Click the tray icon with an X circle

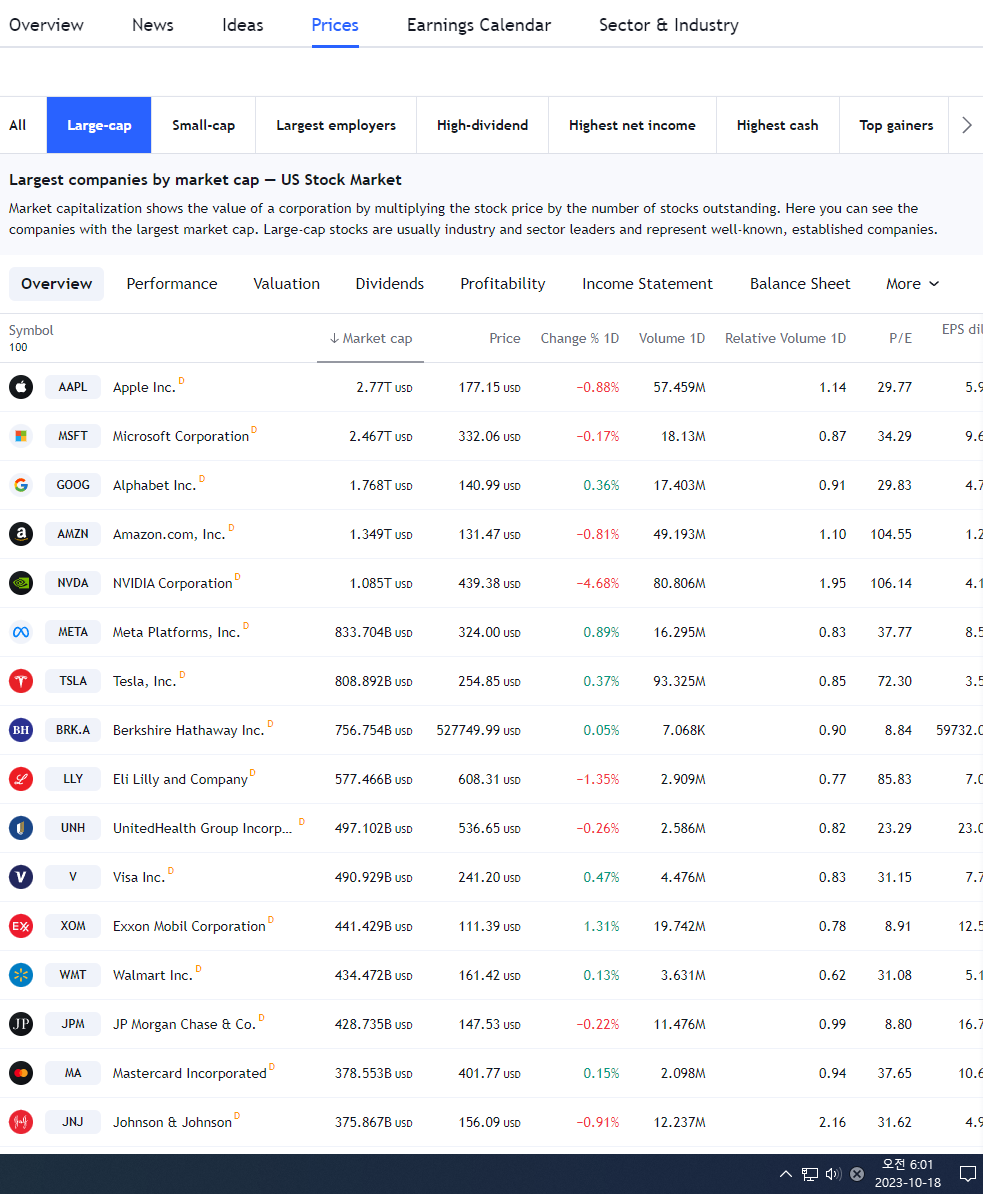(857, 1173)
